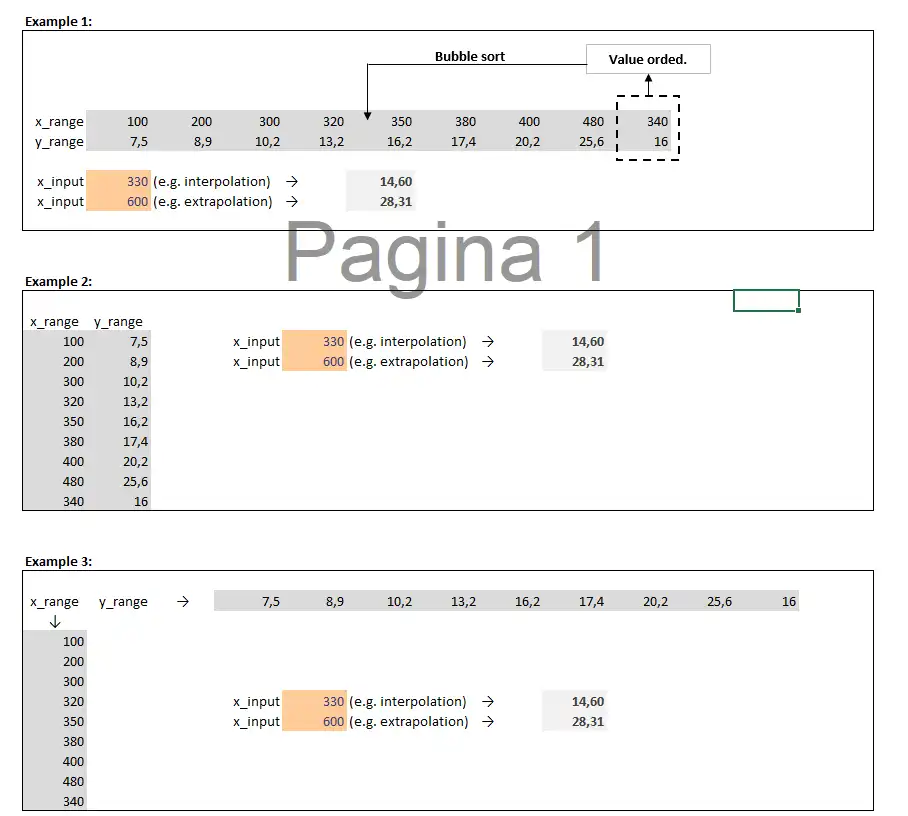This screenshot has width=908, height=816.
Task: Select x_range cell 100 in Example 1
Action: pos(119,122)
